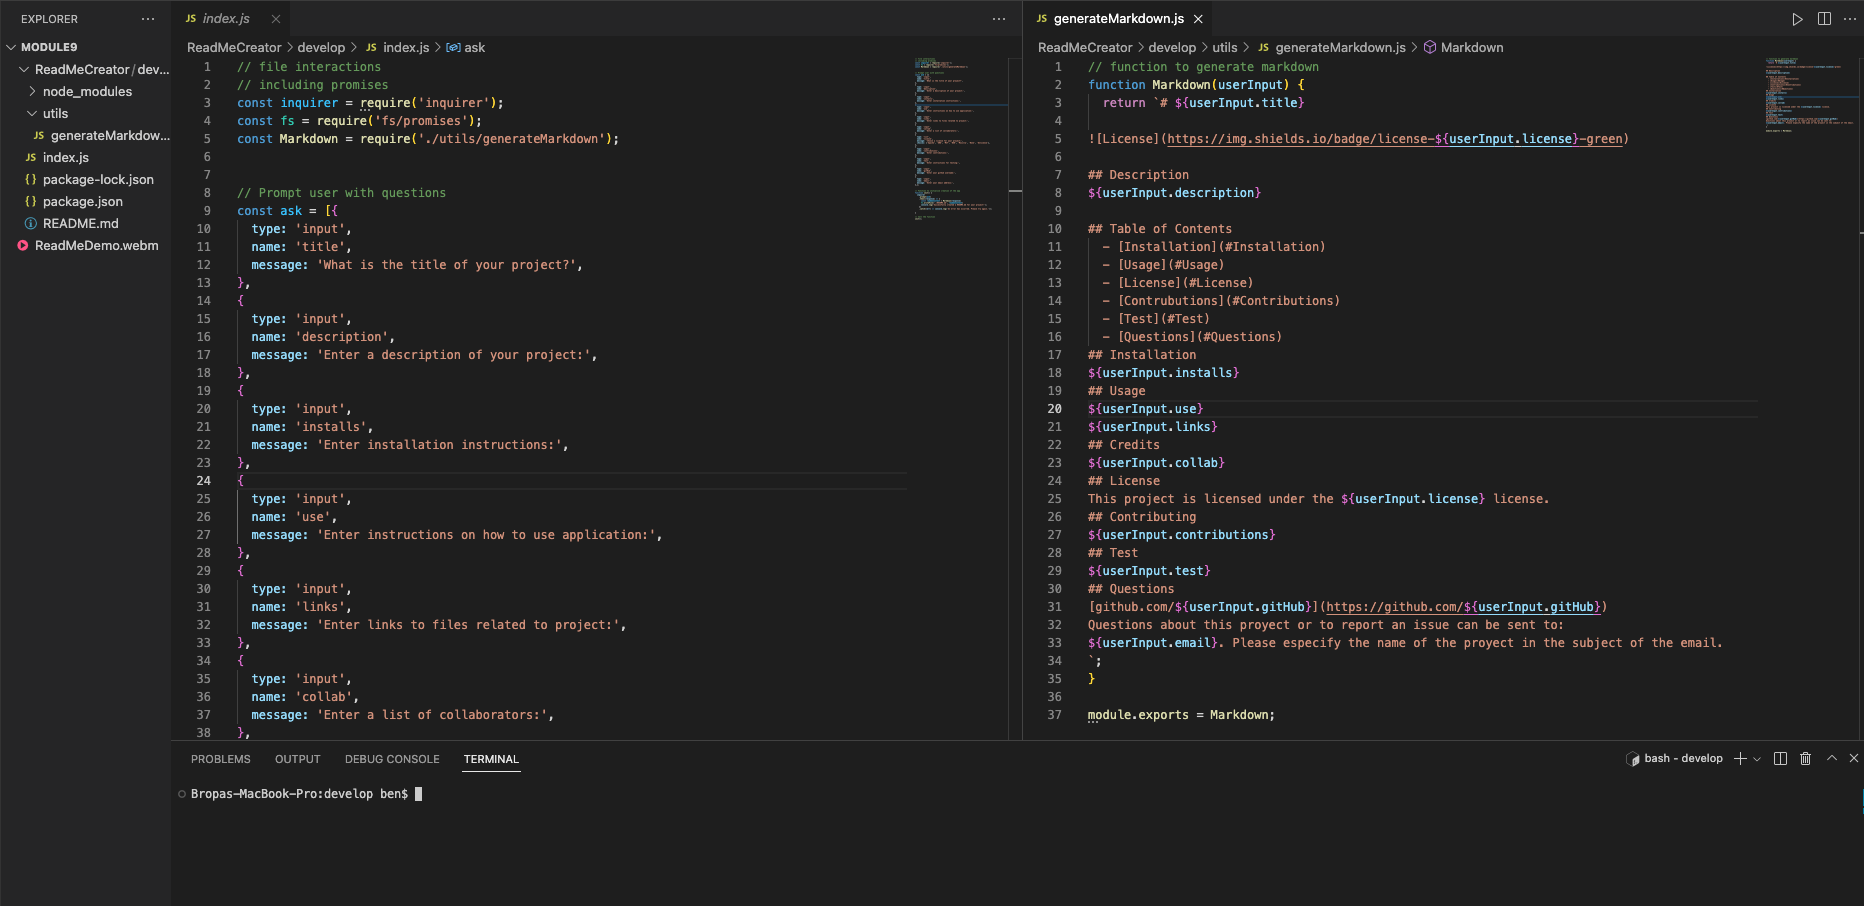This screenshot has width=1864, height=906.
Task: Run the generateMarkdown.js file
Action: tap(1797, 19)
